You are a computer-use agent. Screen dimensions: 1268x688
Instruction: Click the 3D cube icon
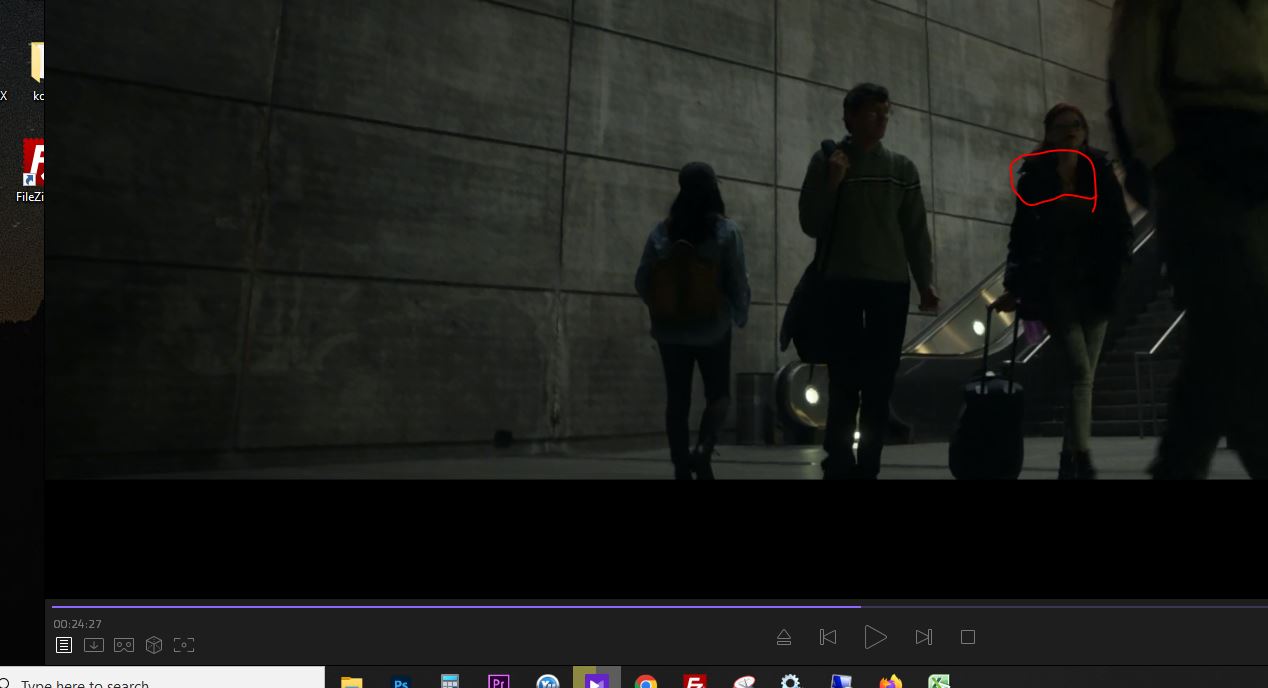coord(154,645)
